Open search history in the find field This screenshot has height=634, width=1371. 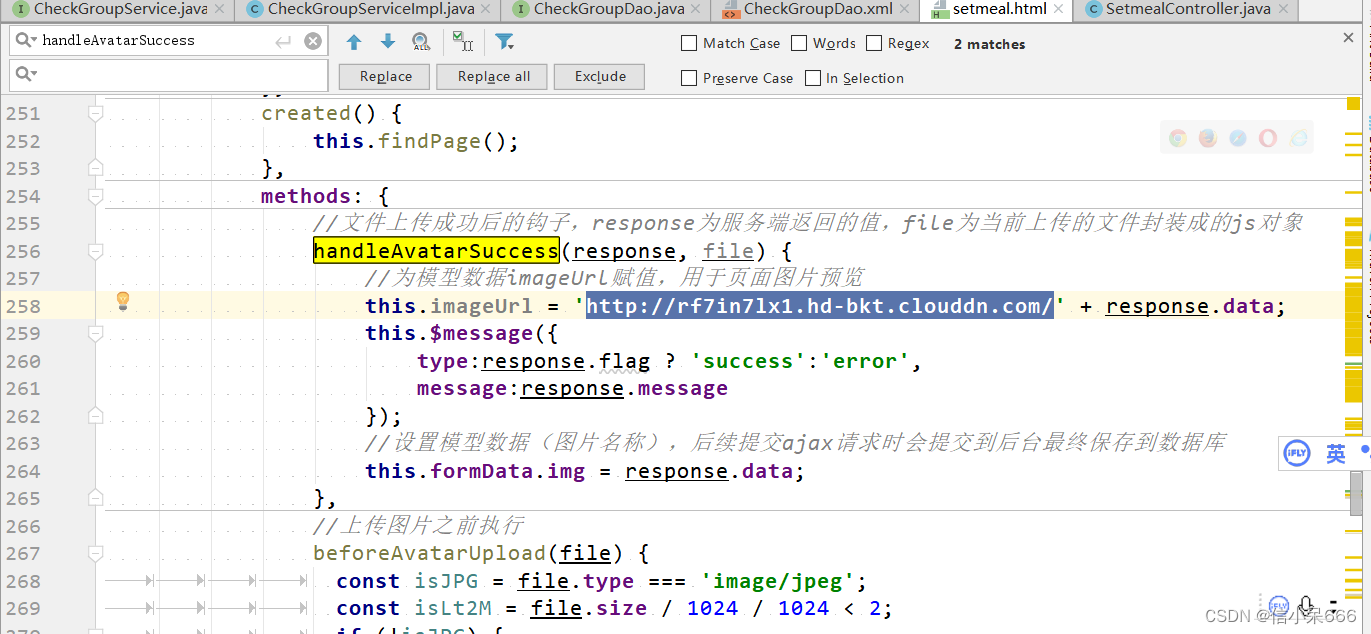pos(25,41)
